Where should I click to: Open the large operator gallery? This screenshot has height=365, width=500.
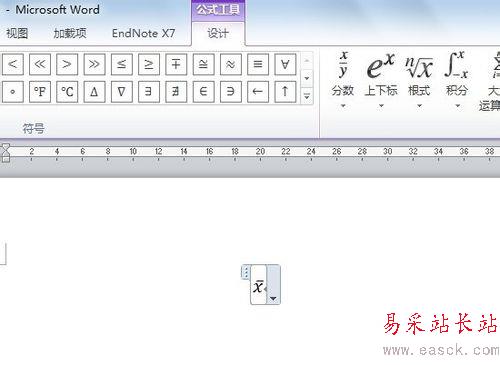pos(490,82)
